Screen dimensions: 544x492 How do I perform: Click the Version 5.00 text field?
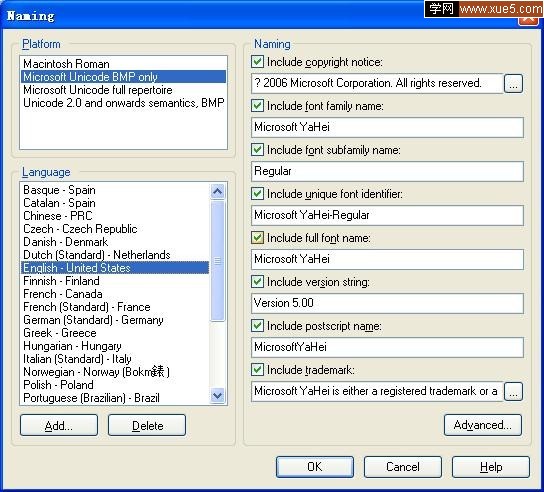(387, 303)
